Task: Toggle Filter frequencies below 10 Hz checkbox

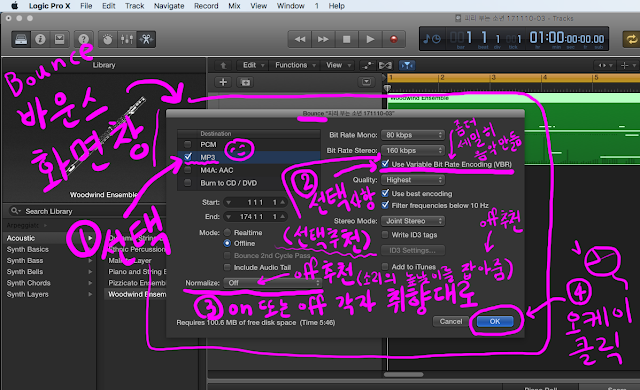Action: point(385,205)
